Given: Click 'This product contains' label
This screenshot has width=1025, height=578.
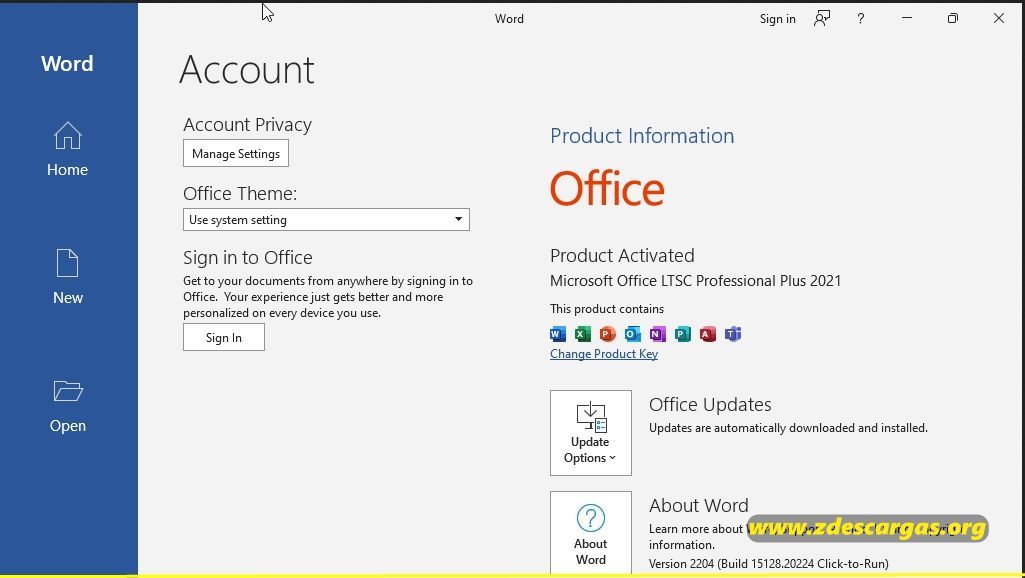Looking at the screenshot, I should (x=607, y=309).
